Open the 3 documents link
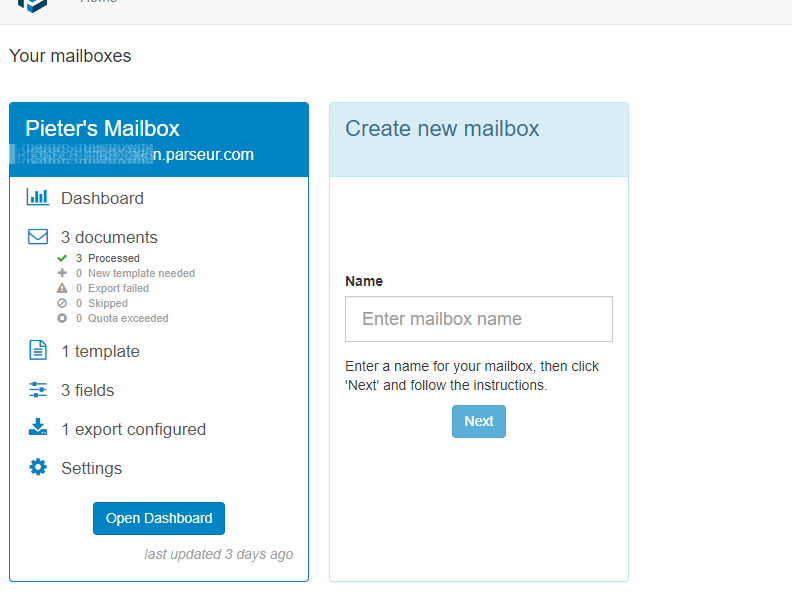Screen dimensions: 800x600 (x=109, y=237)
